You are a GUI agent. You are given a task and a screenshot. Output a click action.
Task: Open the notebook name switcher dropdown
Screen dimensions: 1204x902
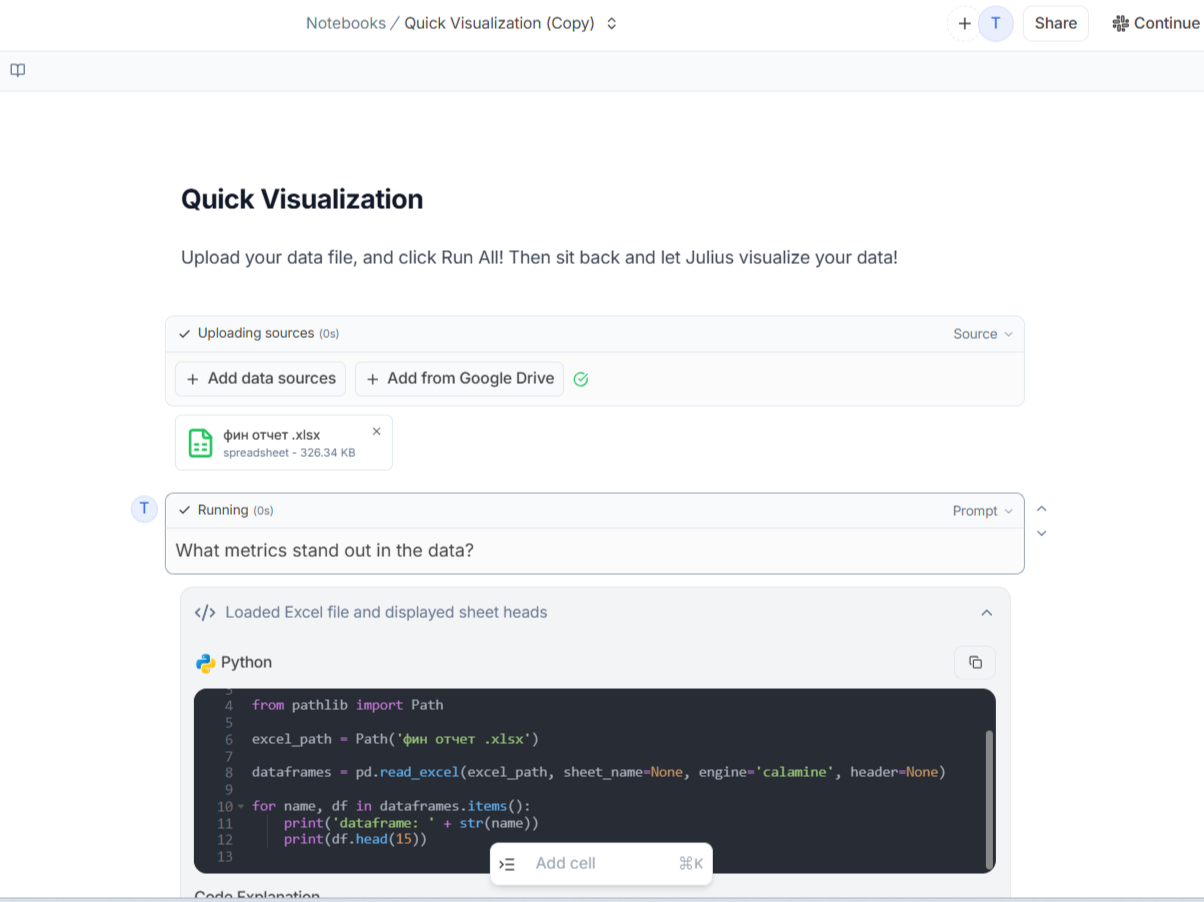pyautogui.click(x=612, y=23)
